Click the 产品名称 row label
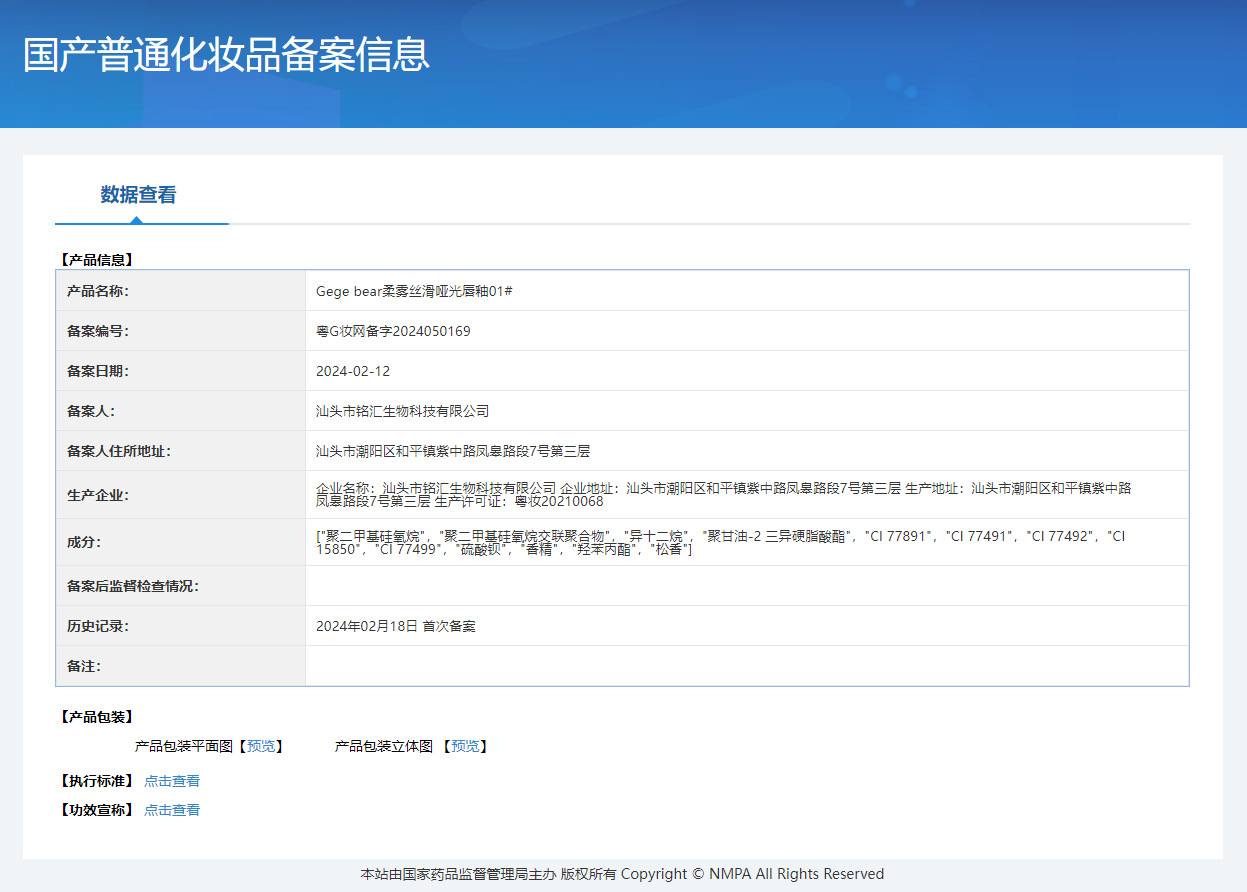The height and width of the screenshot is (892, 1247). click(98, 291)
